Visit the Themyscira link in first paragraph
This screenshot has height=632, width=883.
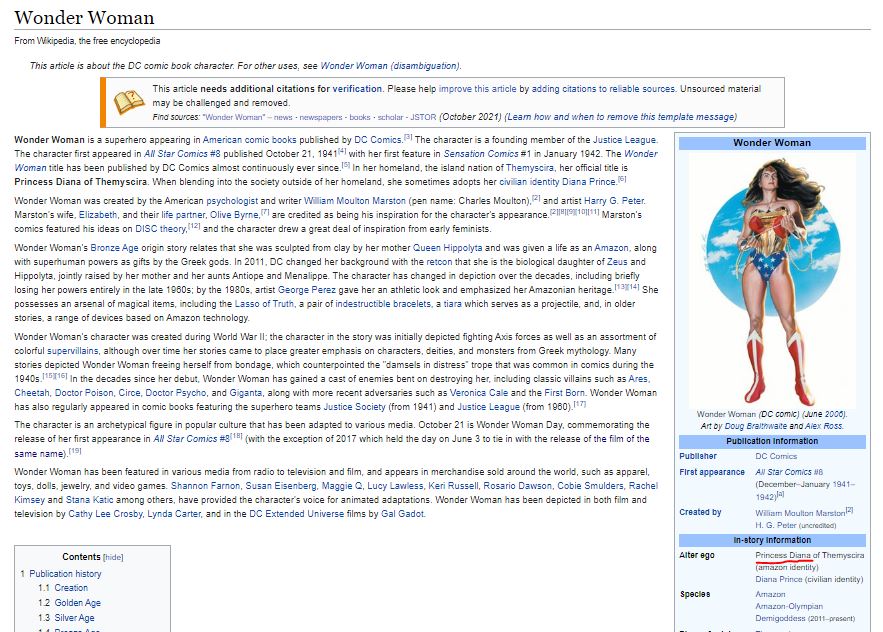[529, 168]
